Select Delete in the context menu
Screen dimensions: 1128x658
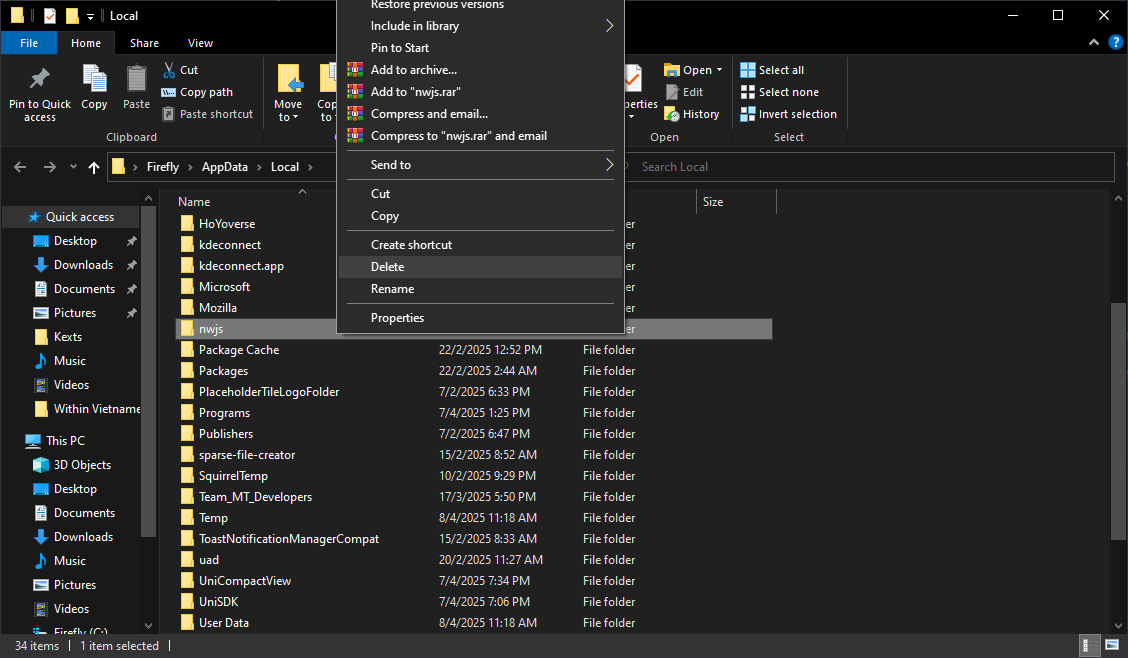click(x=388, y=267)
